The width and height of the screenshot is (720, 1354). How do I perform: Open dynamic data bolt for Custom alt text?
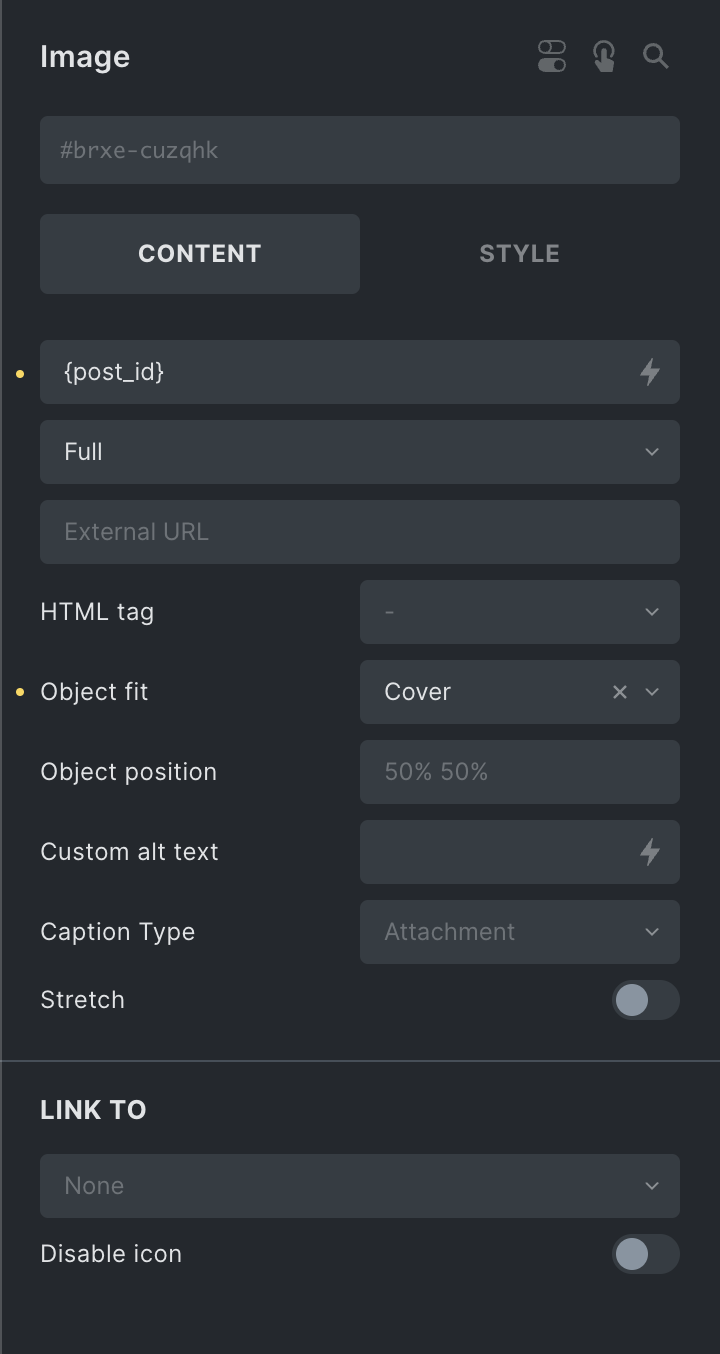(x=650, y=852)
